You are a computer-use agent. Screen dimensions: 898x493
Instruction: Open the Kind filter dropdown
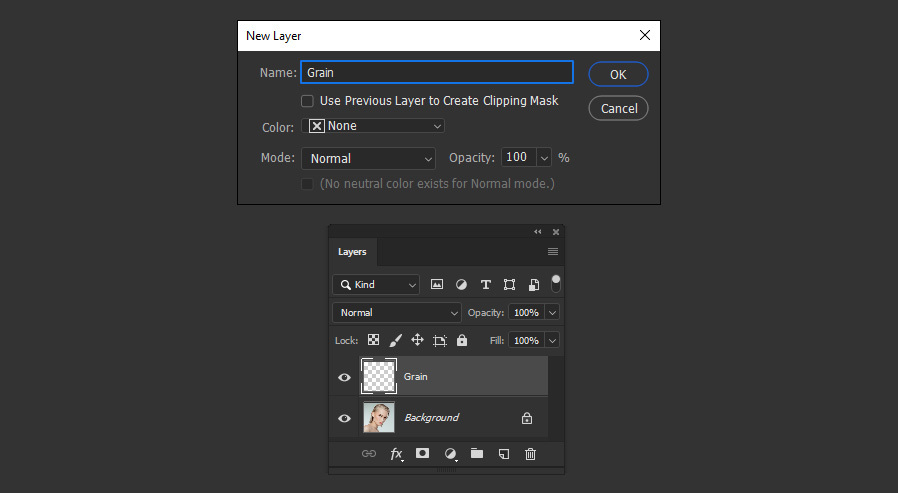376,285
